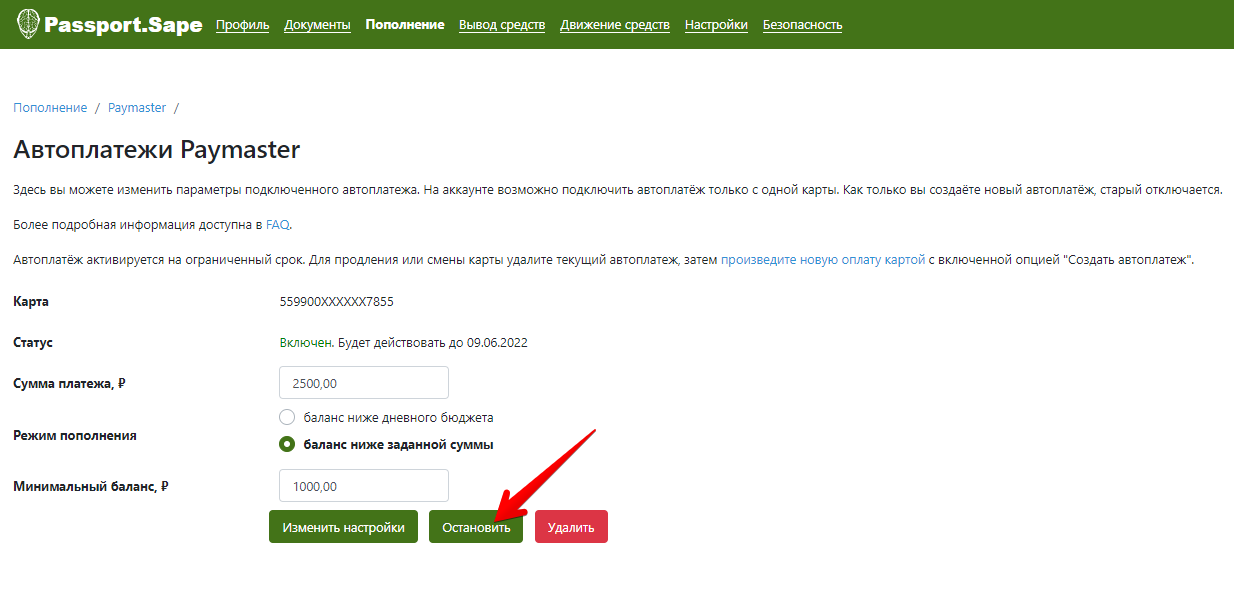The height and width of the screenshot is (615, 1234).
Task: Click the Passport.Sape brand name
Action: pyautogui.click(x=123, y=24)
